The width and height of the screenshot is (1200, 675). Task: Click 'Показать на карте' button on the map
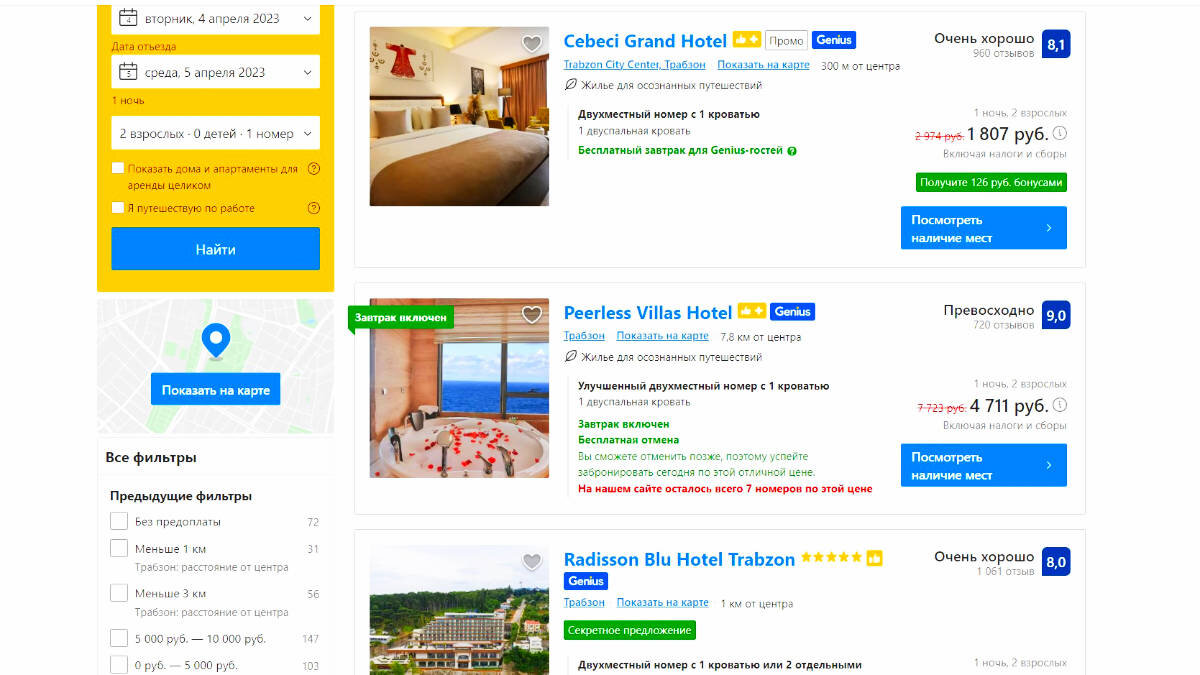point(215,390)
